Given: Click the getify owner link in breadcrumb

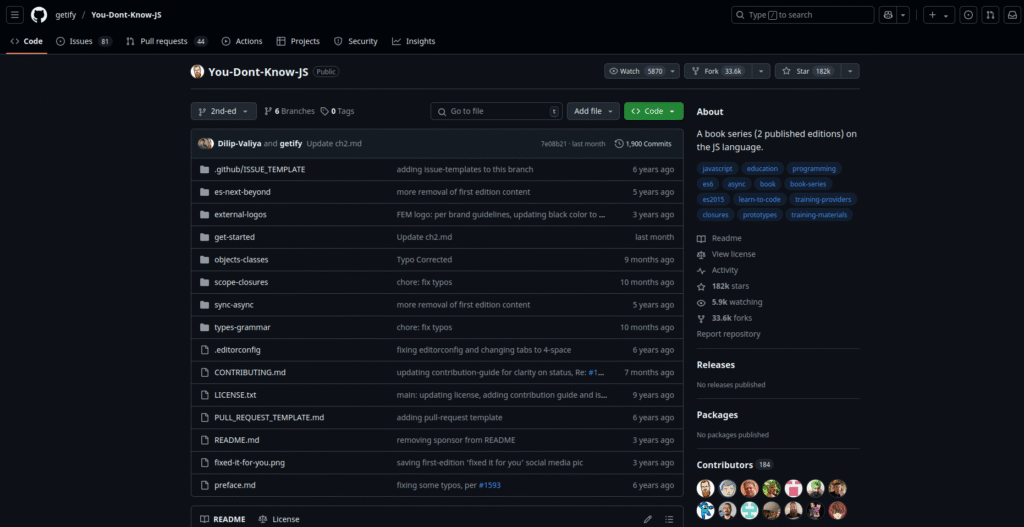Looking at the screenshot, I should click(65, 14).
